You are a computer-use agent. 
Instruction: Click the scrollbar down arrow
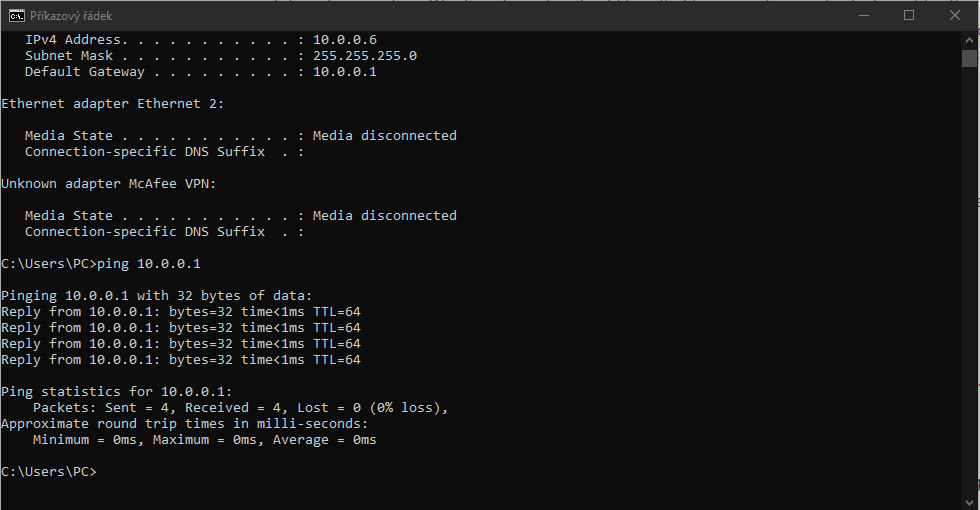click(x=969, y=500)
